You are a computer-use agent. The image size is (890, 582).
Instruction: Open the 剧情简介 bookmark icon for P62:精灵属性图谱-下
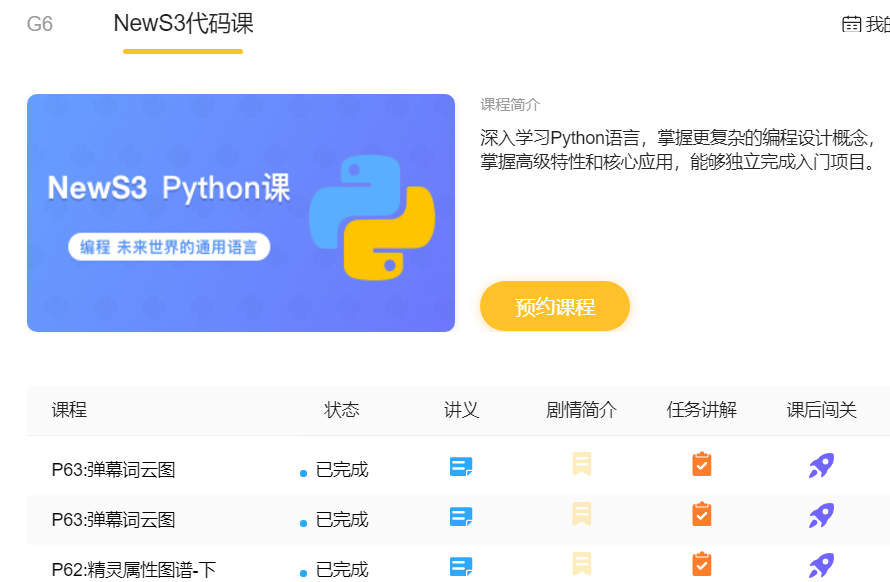click(582, 563)
